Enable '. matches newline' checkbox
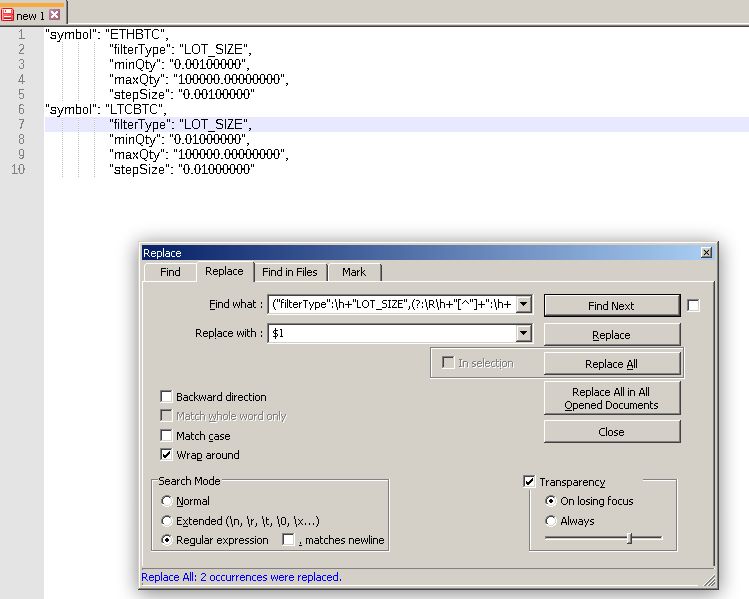The height and width of the screenshot is (599, 749). [288, 540]
